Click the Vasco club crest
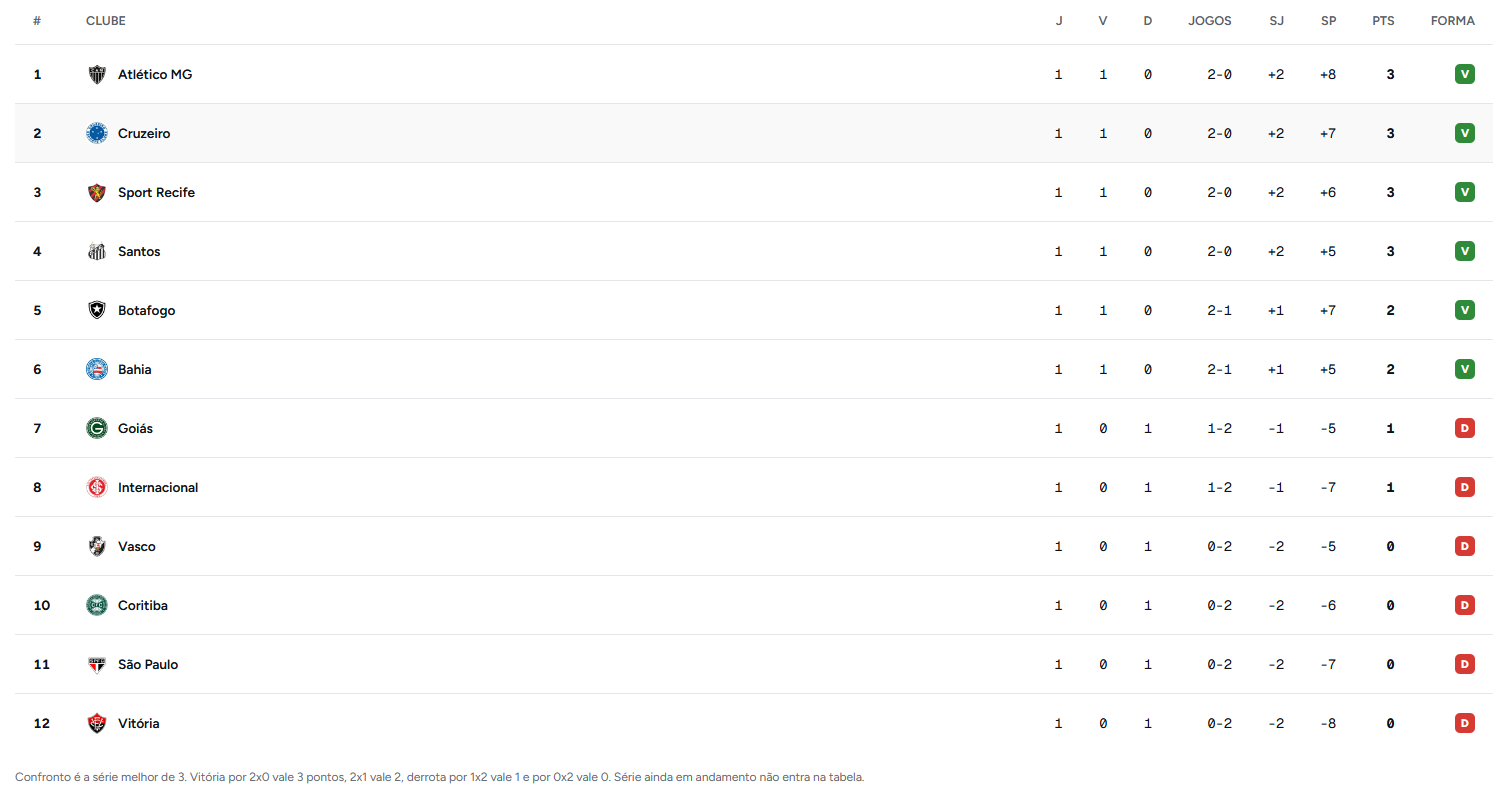Screen dimensions: 1505x797 (96, 546)
